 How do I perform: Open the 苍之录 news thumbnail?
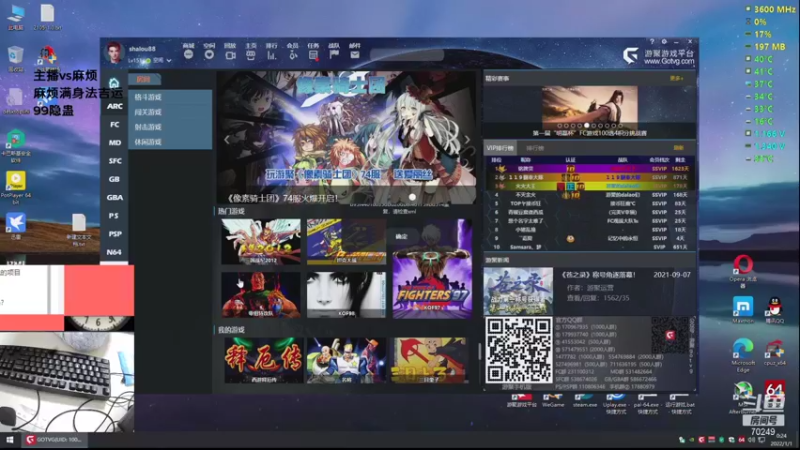tap(518, 291)
